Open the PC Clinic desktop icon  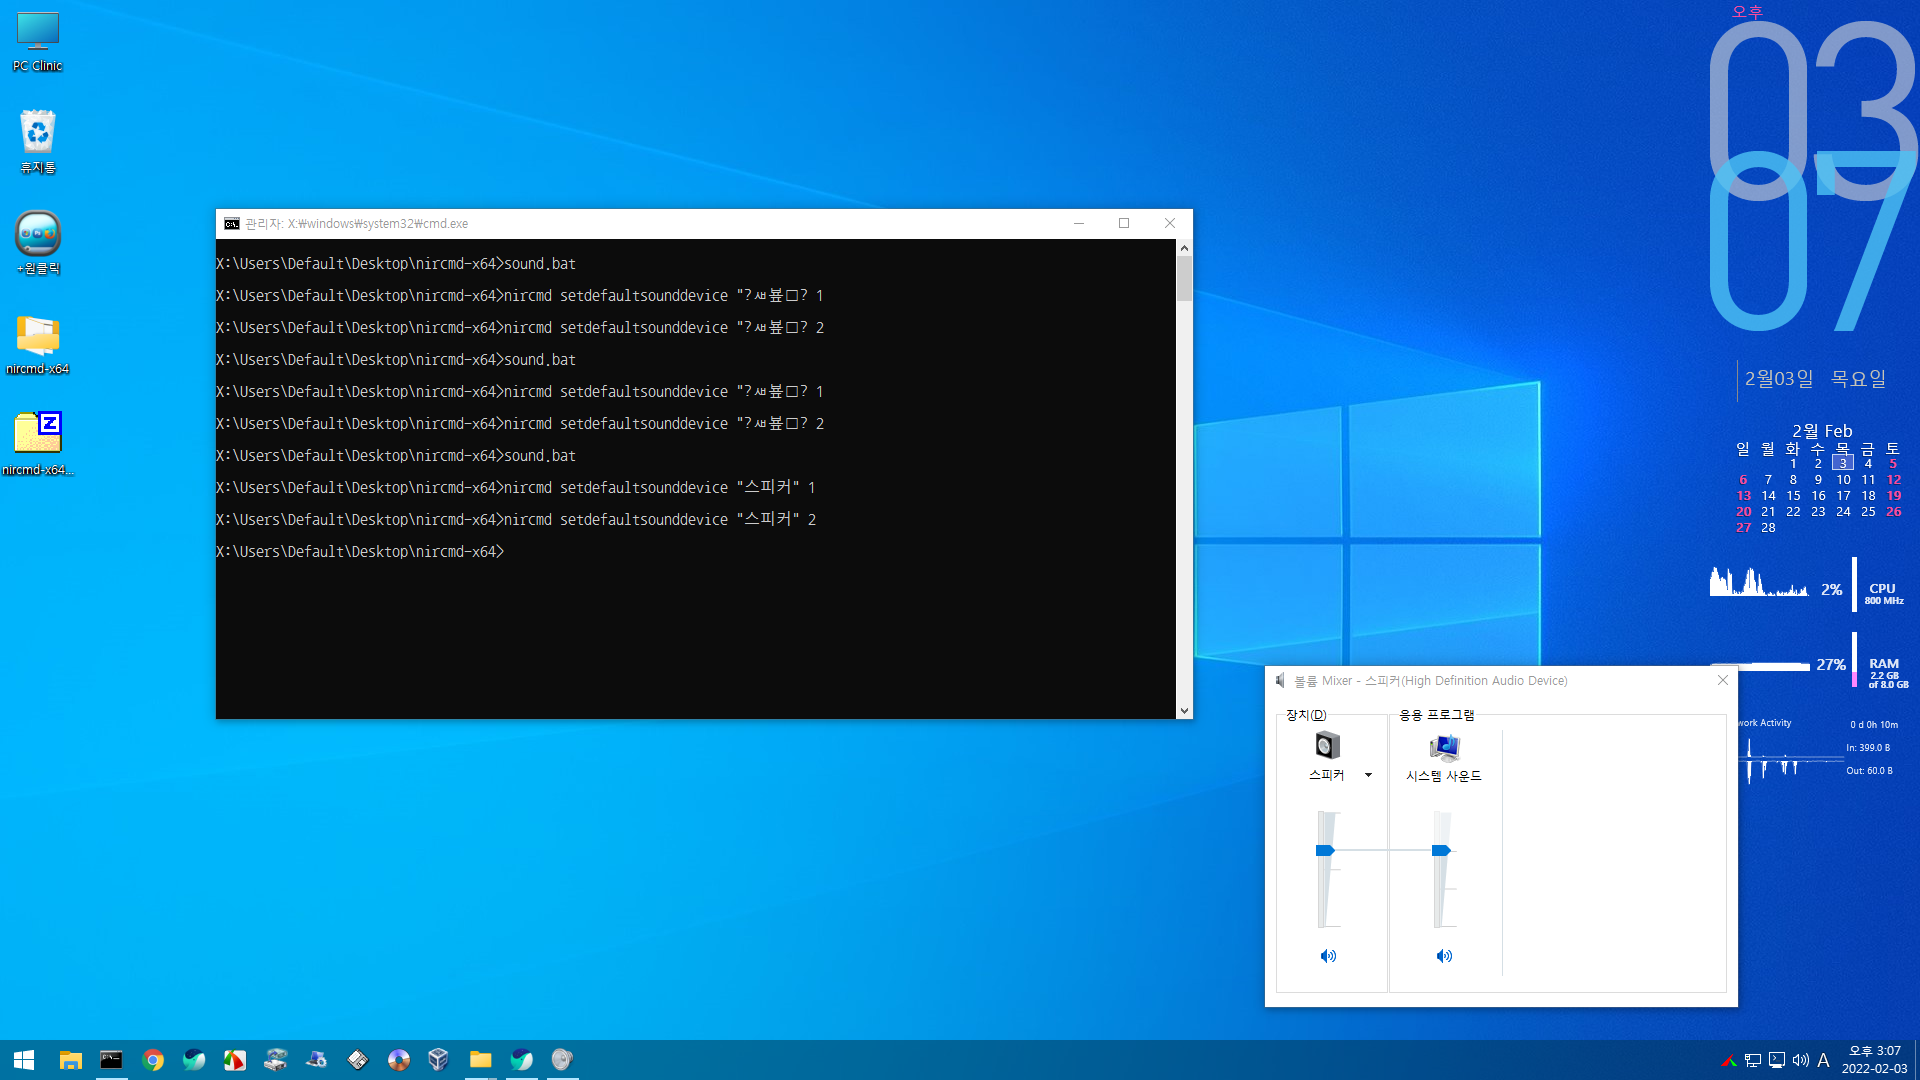pos(37,41)
